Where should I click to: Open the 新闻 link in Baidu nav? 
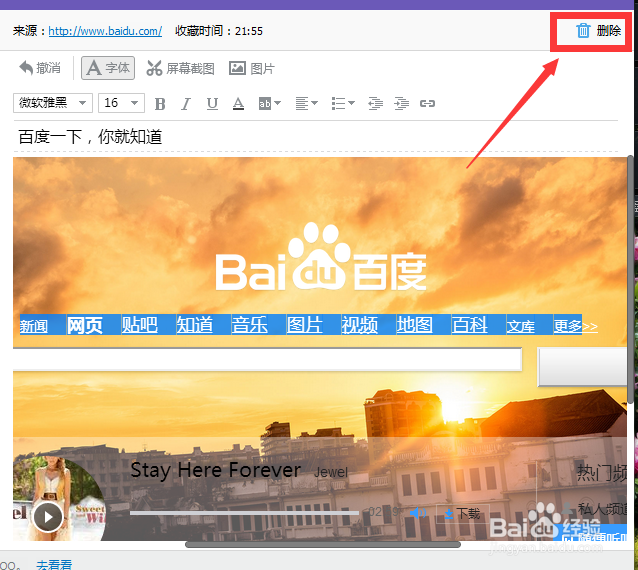tap(34, 326)
